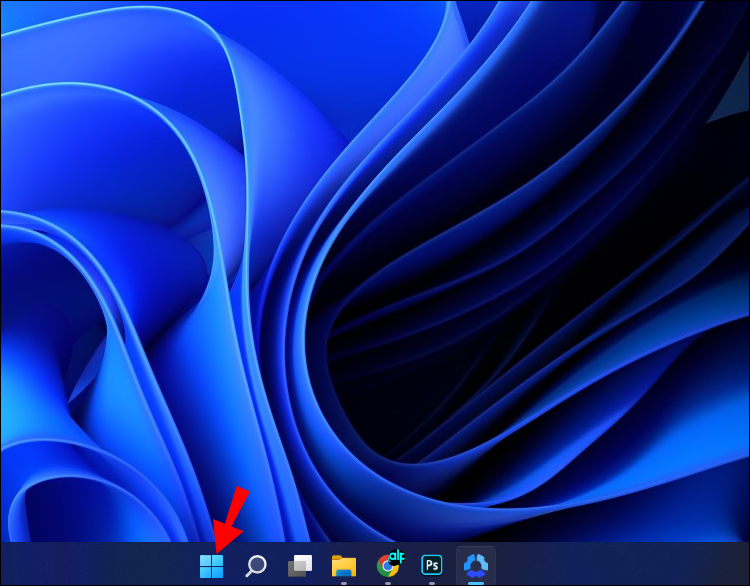Image resolution: width=750 pixels, height=586 pixels.
Task: Click the profile badge on Chrome's icon
Action: (397, 556)
